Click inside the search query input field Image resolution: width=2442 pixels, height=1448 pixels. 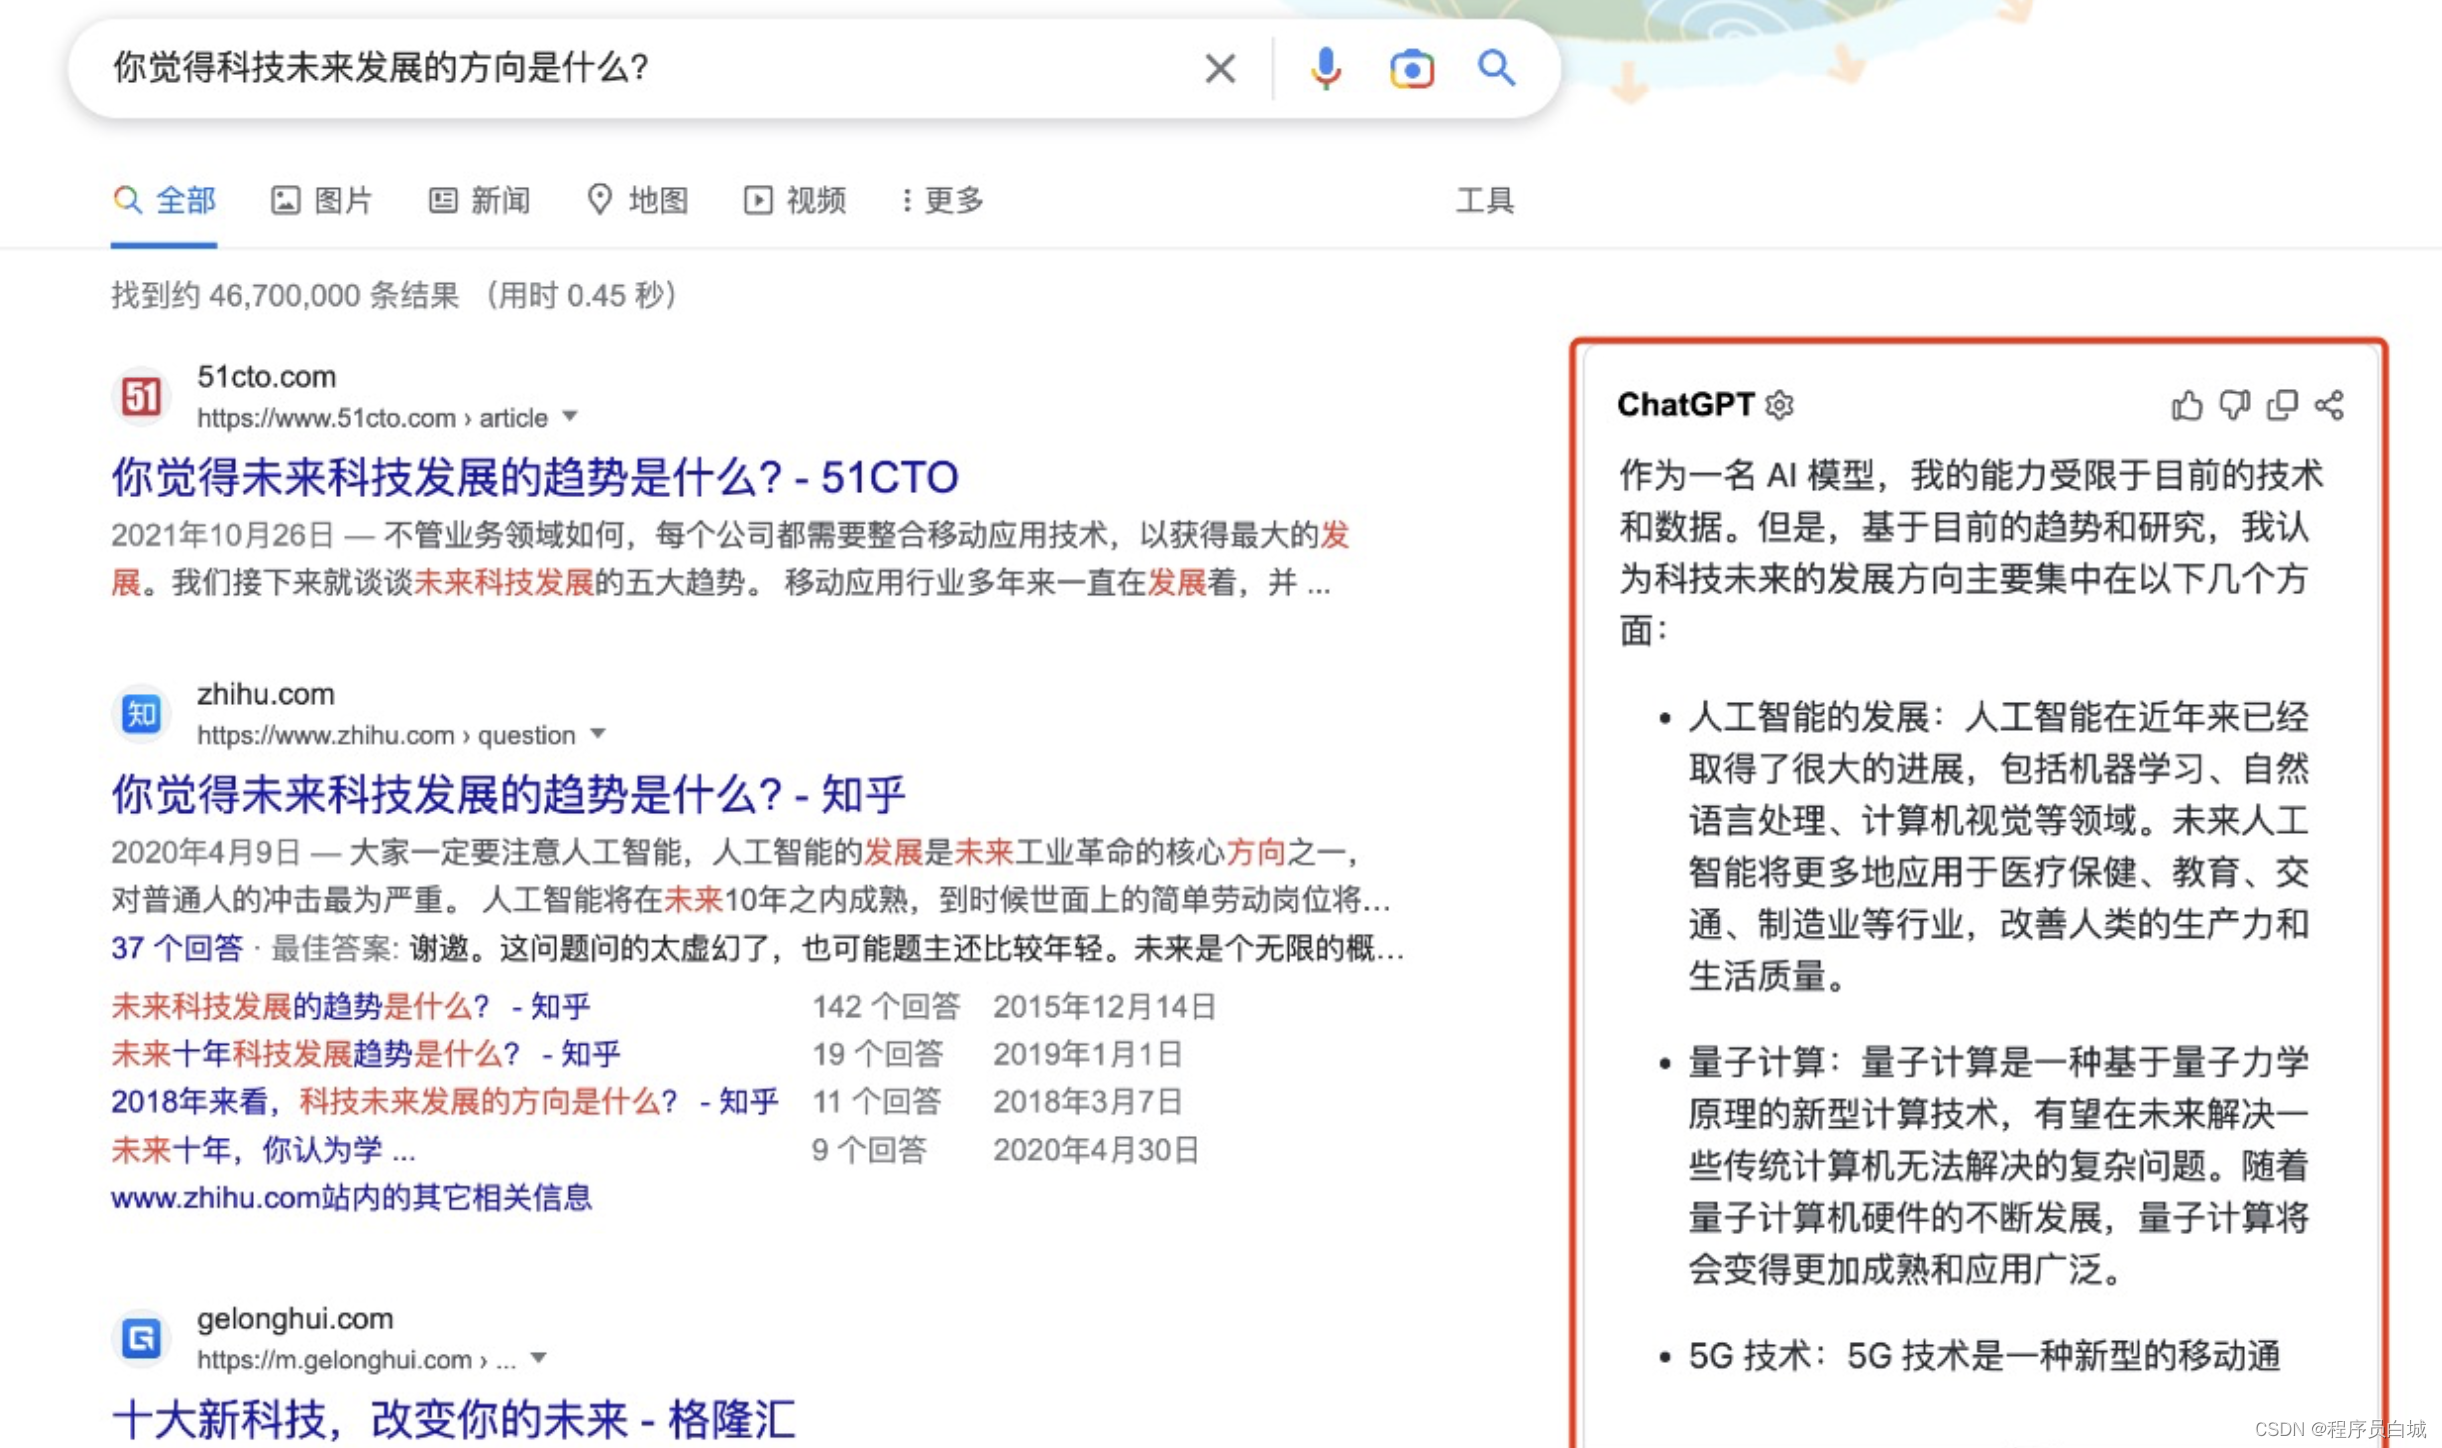point(640,68)
